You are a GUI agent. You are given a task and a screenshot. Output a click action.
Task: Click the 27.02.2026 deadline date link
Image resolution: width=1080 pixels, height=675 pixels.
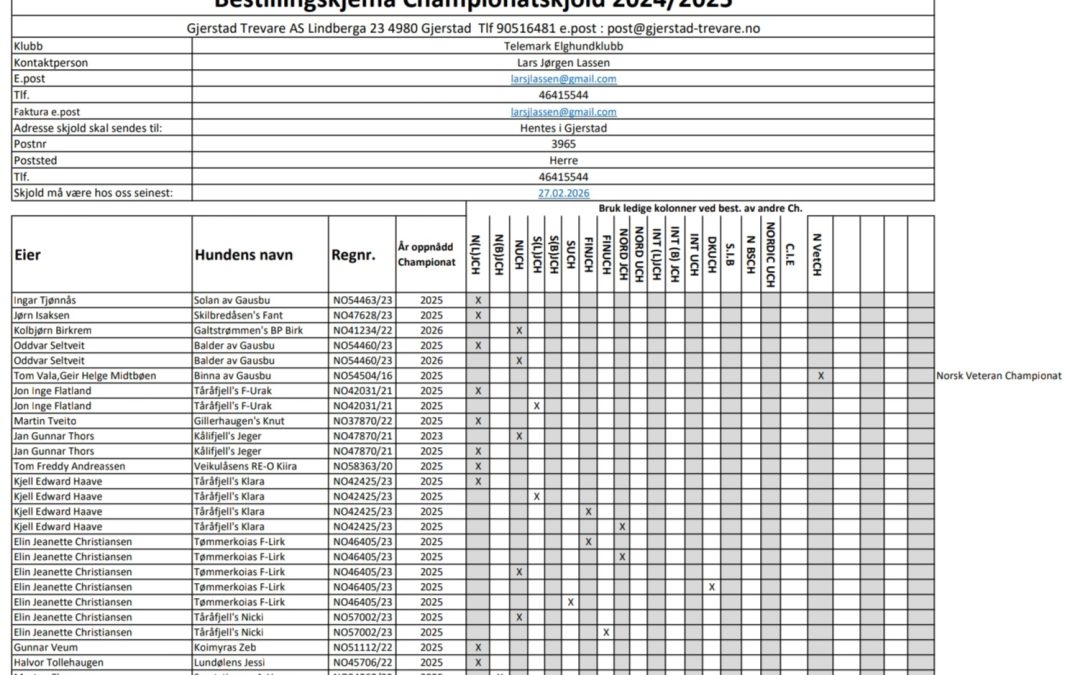(563, 194)
